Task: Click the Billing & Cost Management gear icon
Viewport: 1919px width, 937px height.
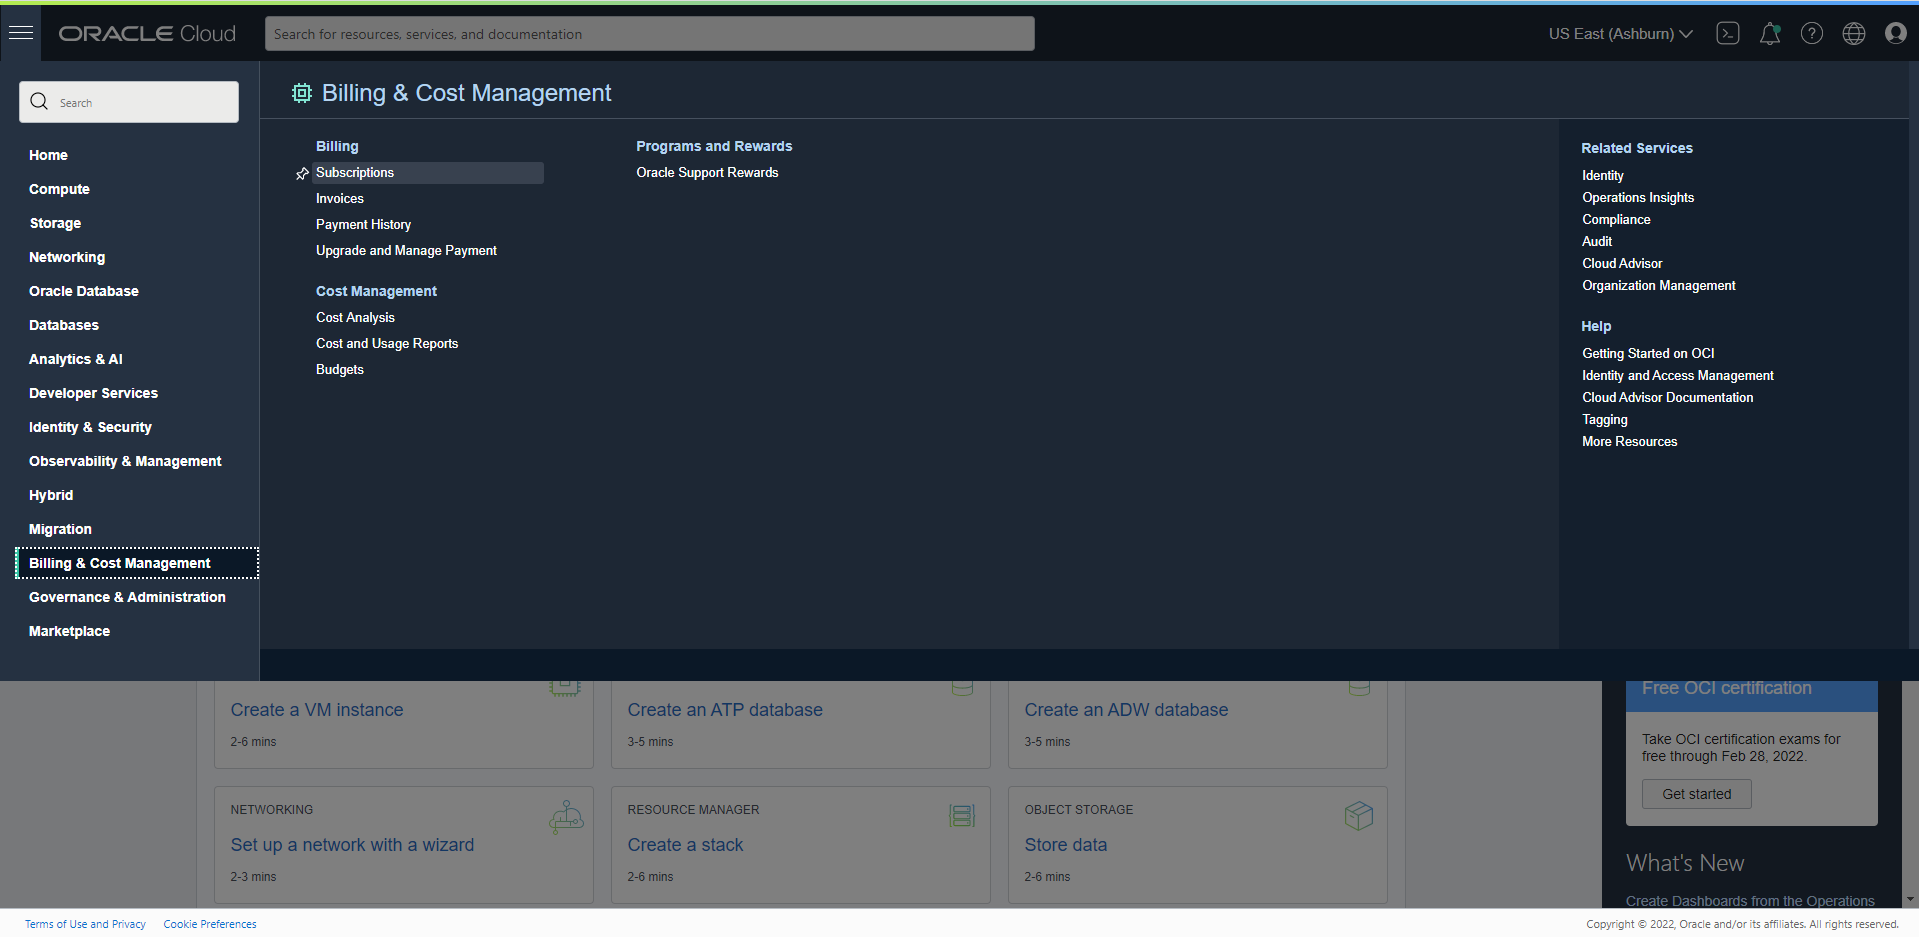Action: click(x=301, y=93)
